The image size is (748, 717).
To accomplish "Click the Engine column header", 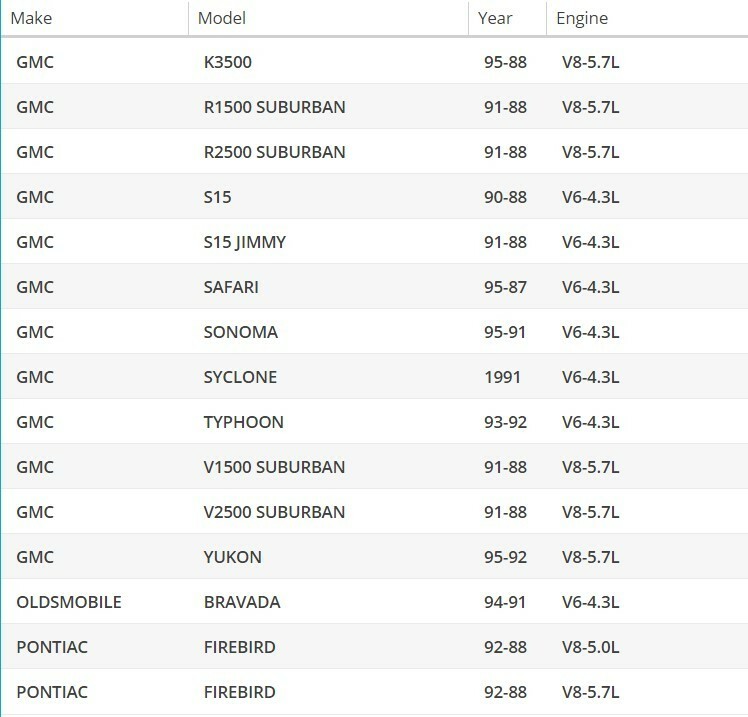I will click(582, 18).
